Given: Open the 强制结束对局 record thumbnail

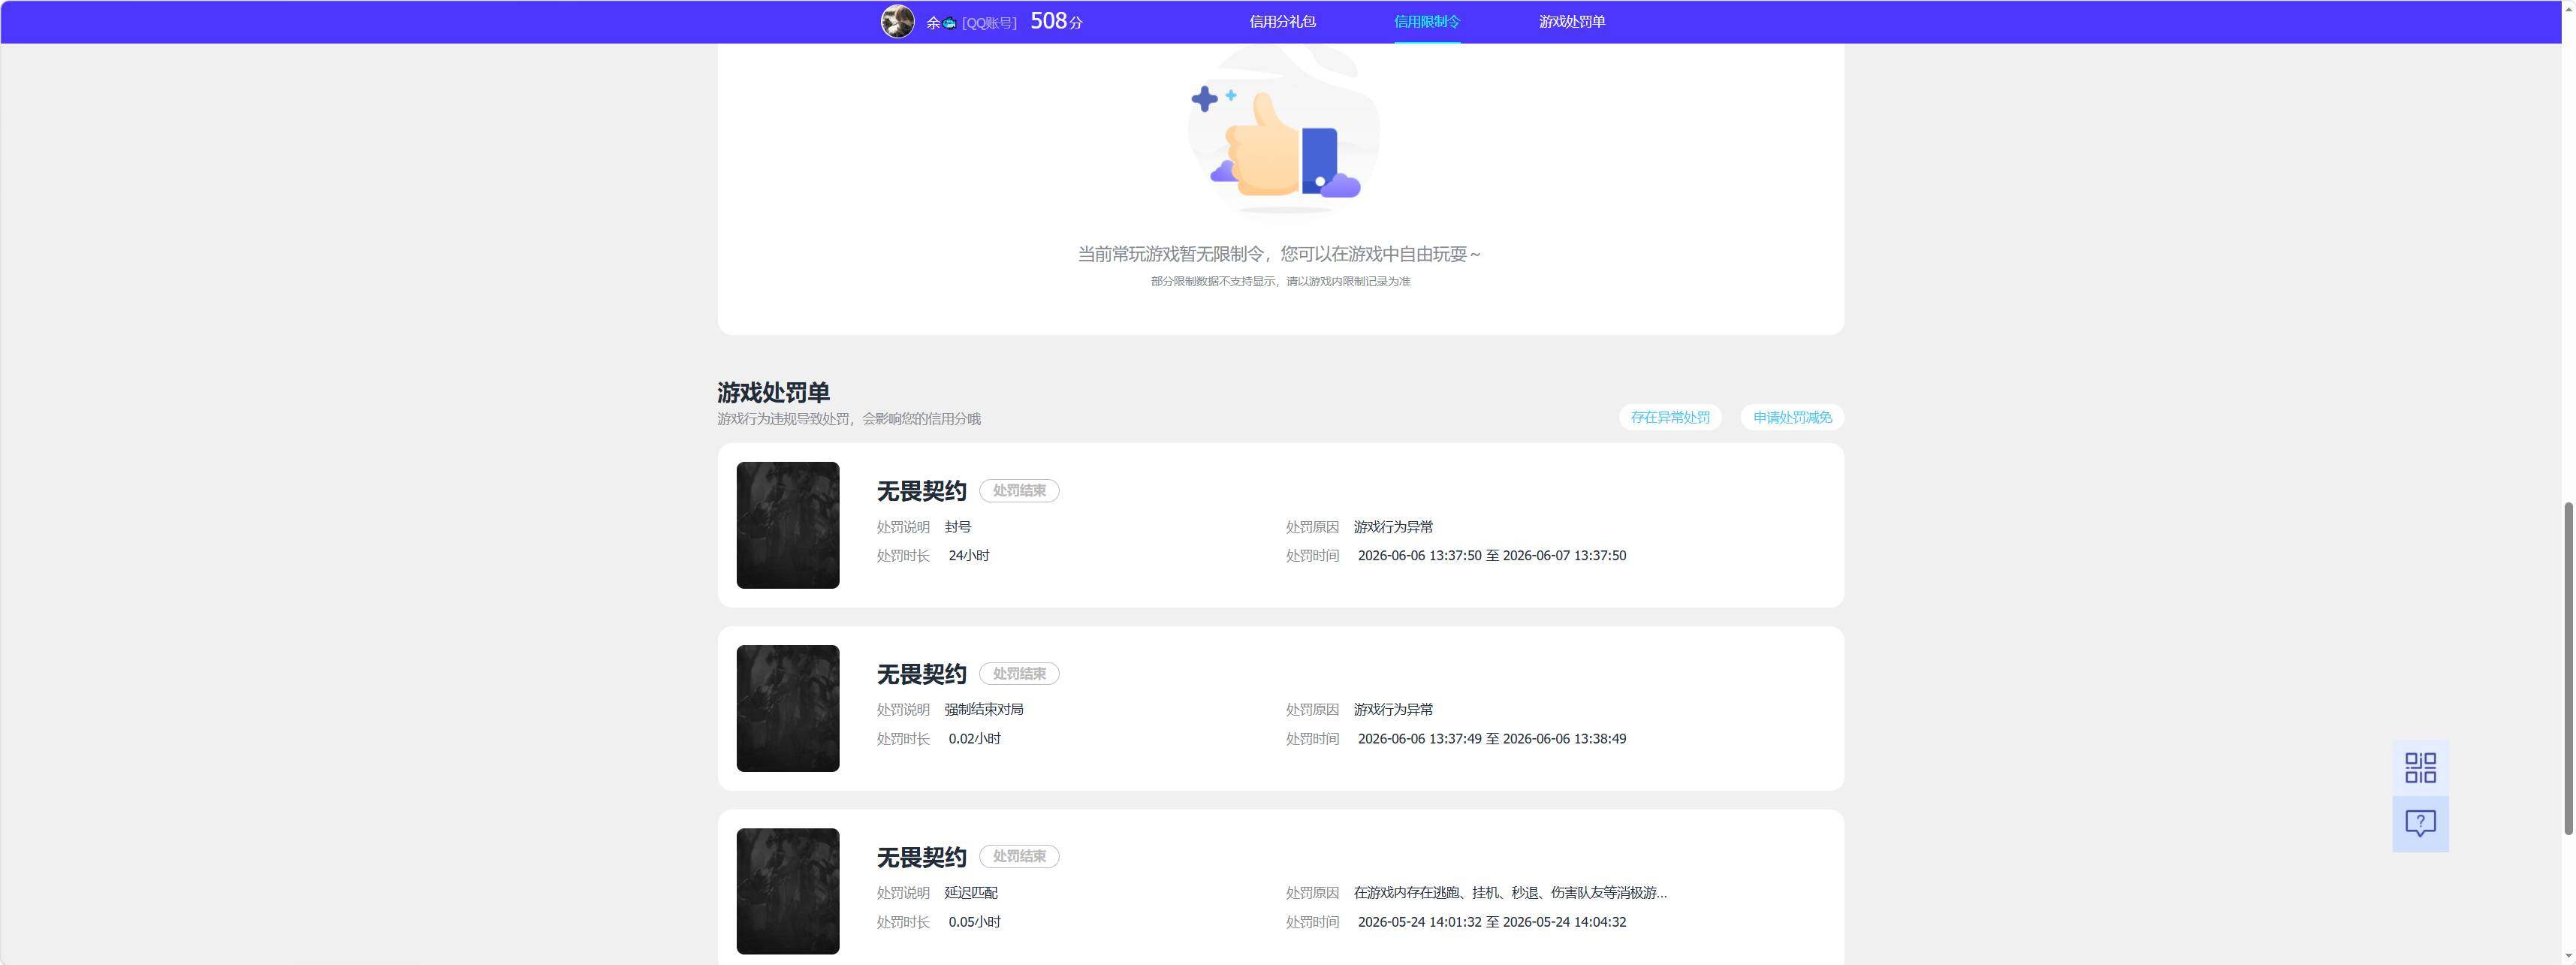Looking at the screenshot, I should point(788,708).
